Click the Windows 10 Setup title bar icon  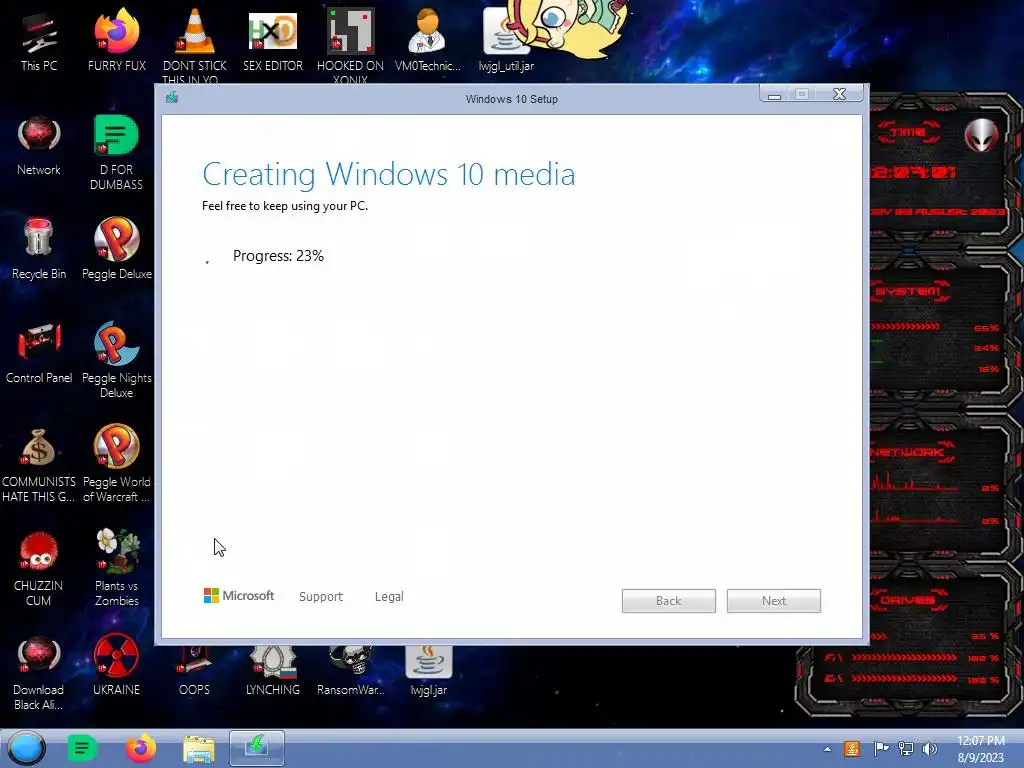172,97
